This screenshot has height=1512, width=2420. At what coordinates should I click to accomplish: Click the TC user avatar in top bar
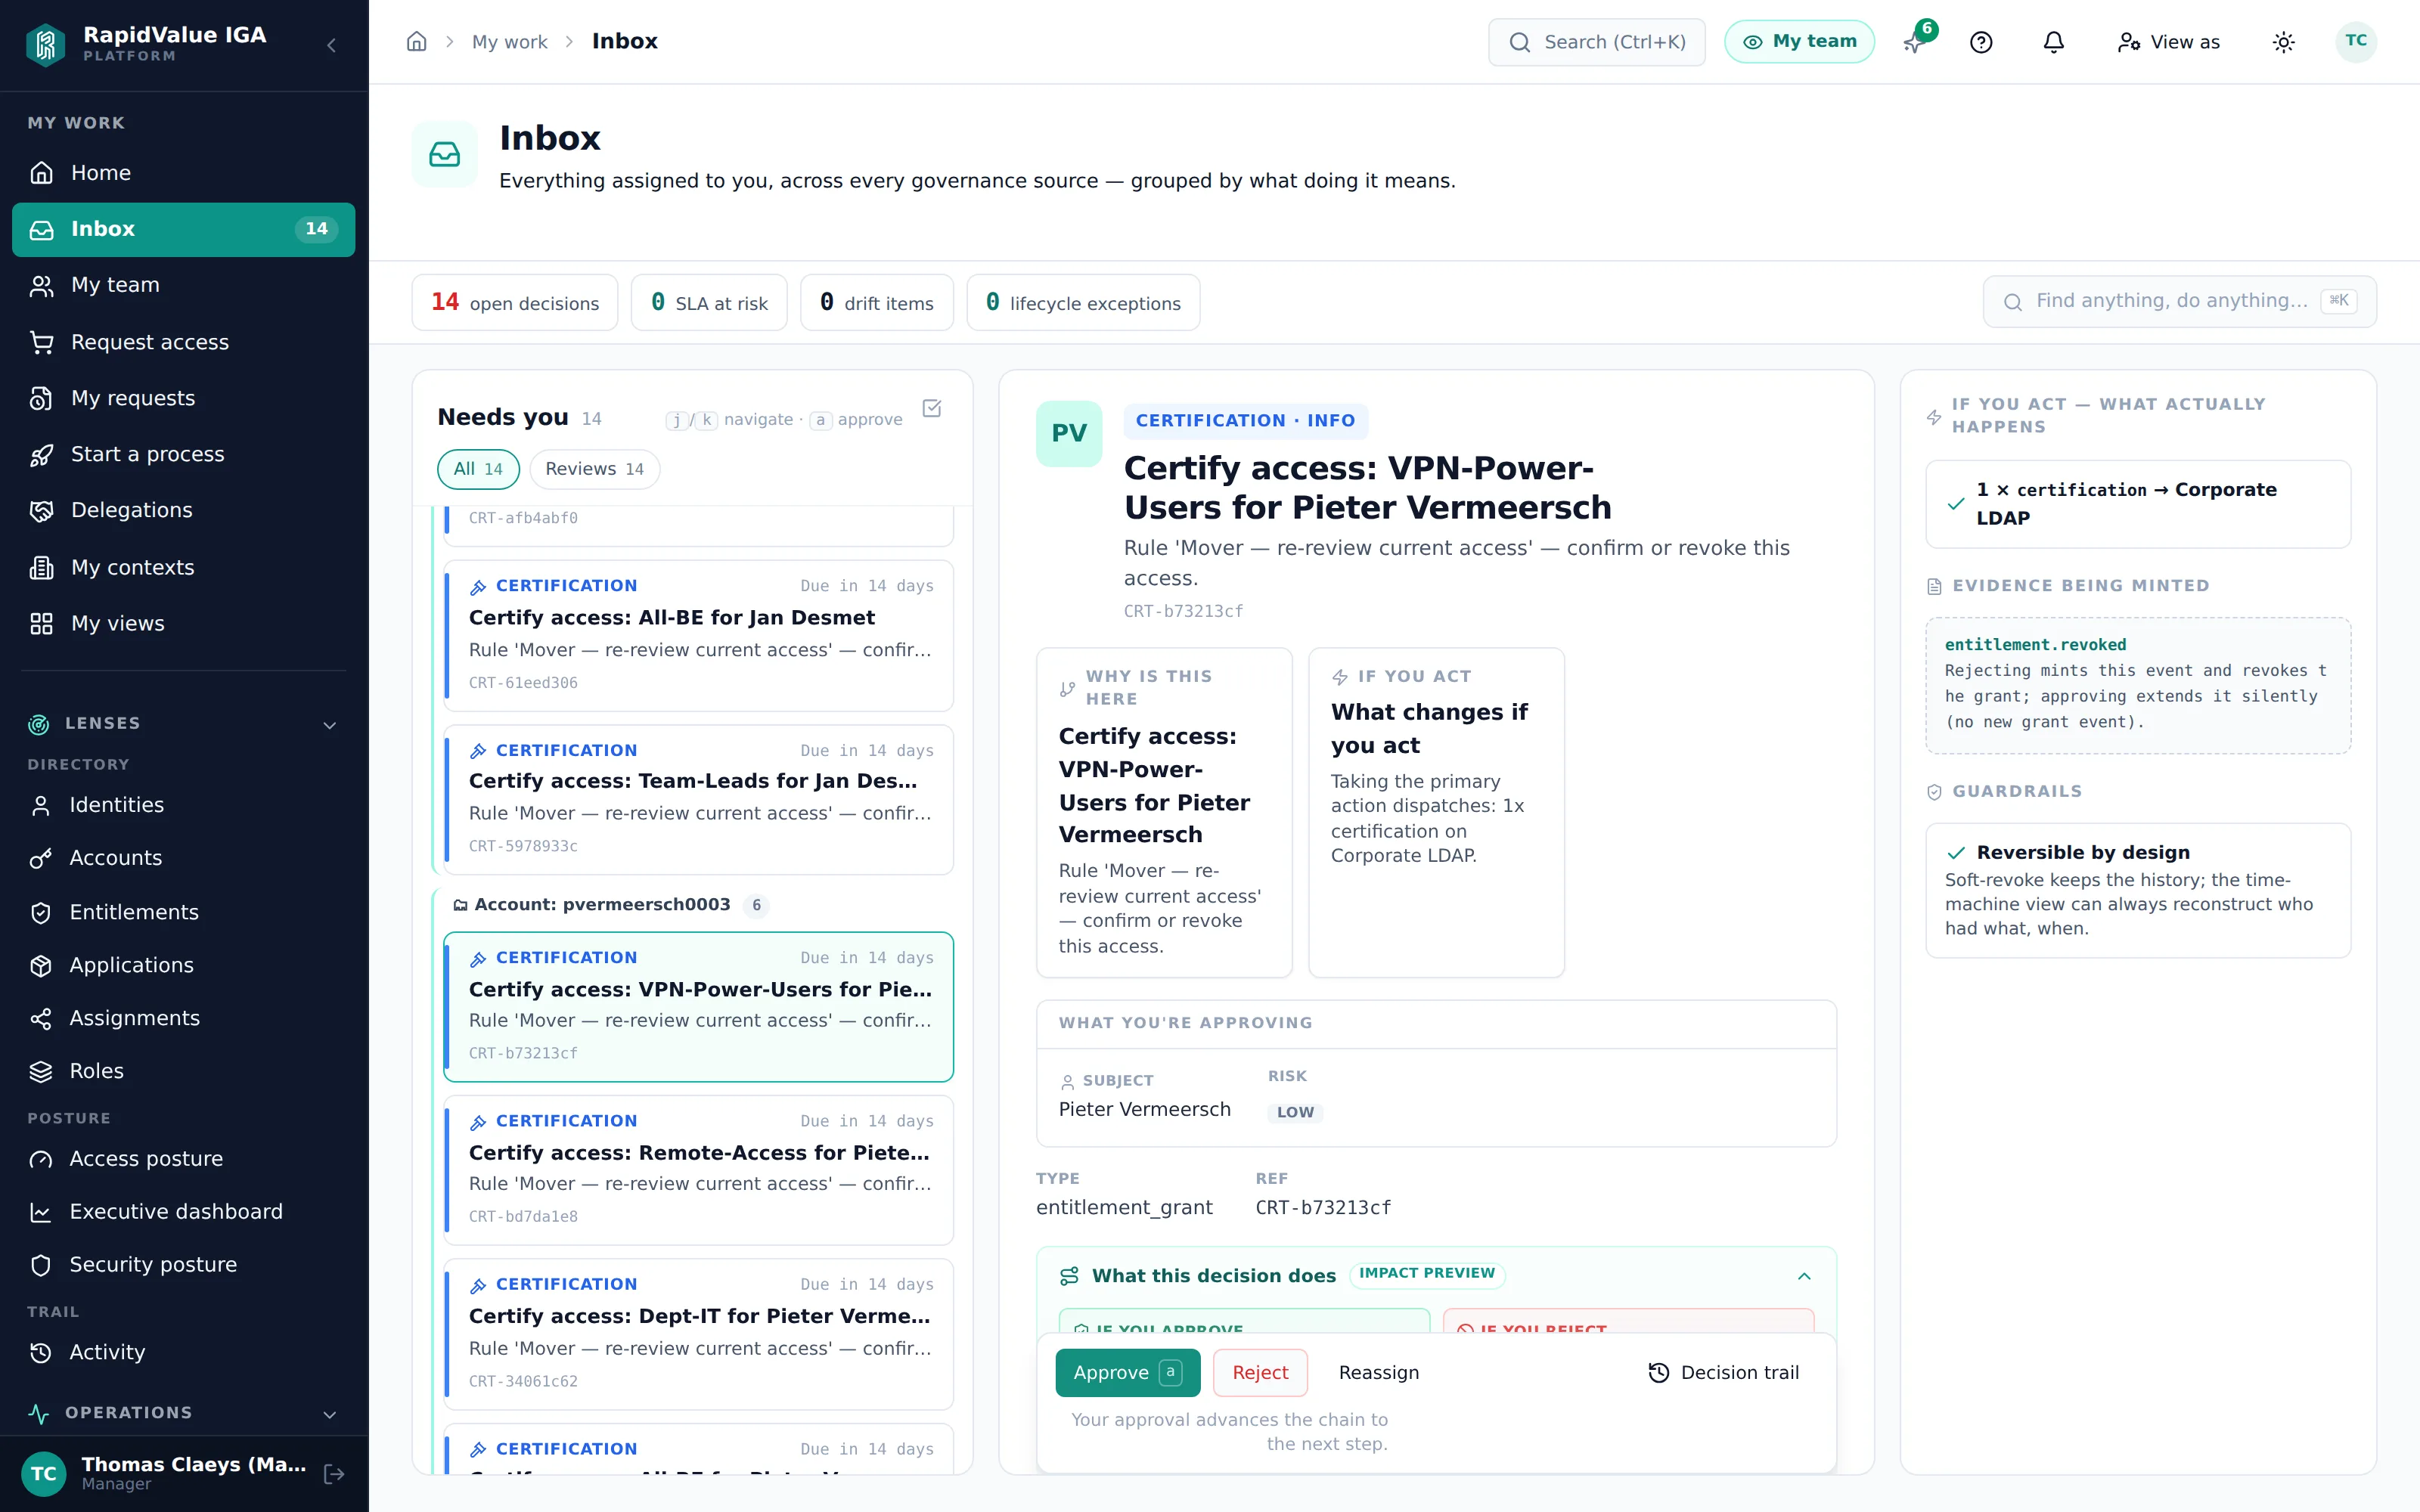pyautogui.click(x=2355, y=42)
